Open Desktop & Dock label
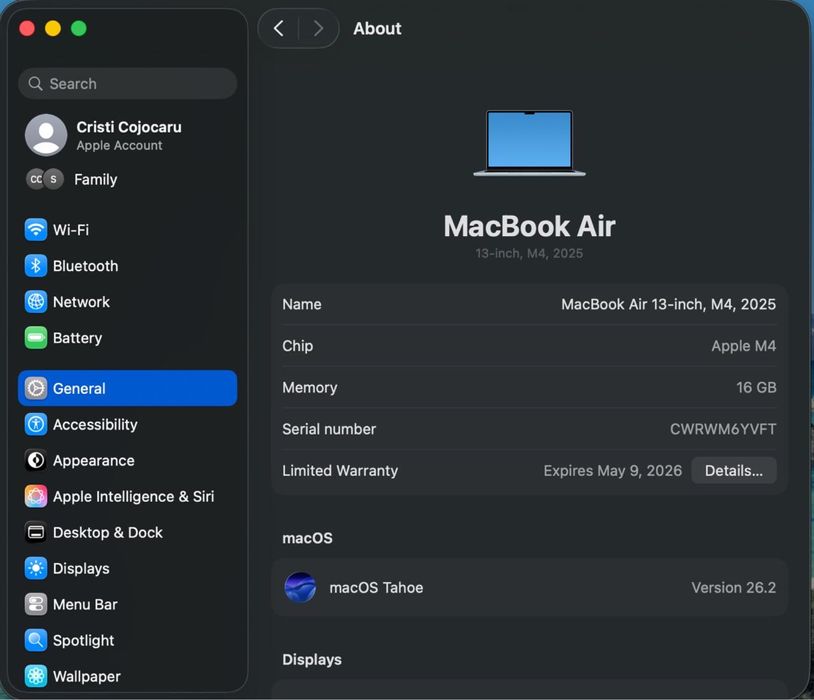Viewport: 814px width, 700px height. click(x=107, y=532)
